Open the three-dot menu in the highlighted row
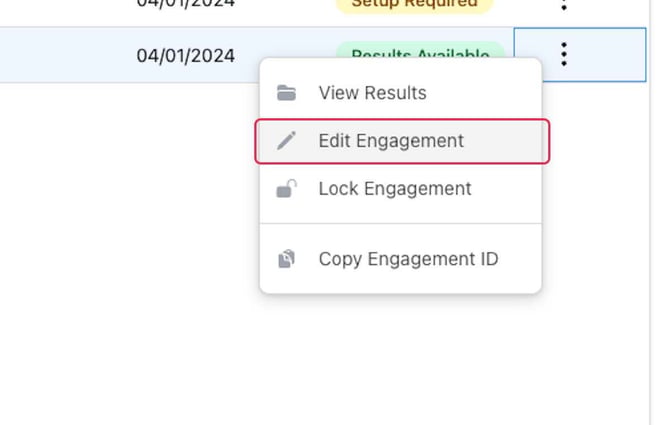 pyautogui.click(x=564, y=54)
